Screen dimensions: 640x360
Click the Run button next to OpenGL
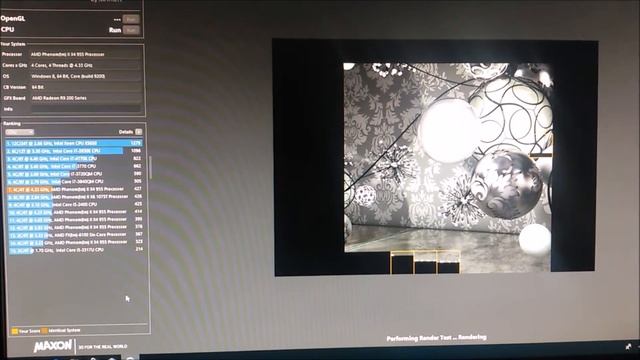click(x=131, y=19)
